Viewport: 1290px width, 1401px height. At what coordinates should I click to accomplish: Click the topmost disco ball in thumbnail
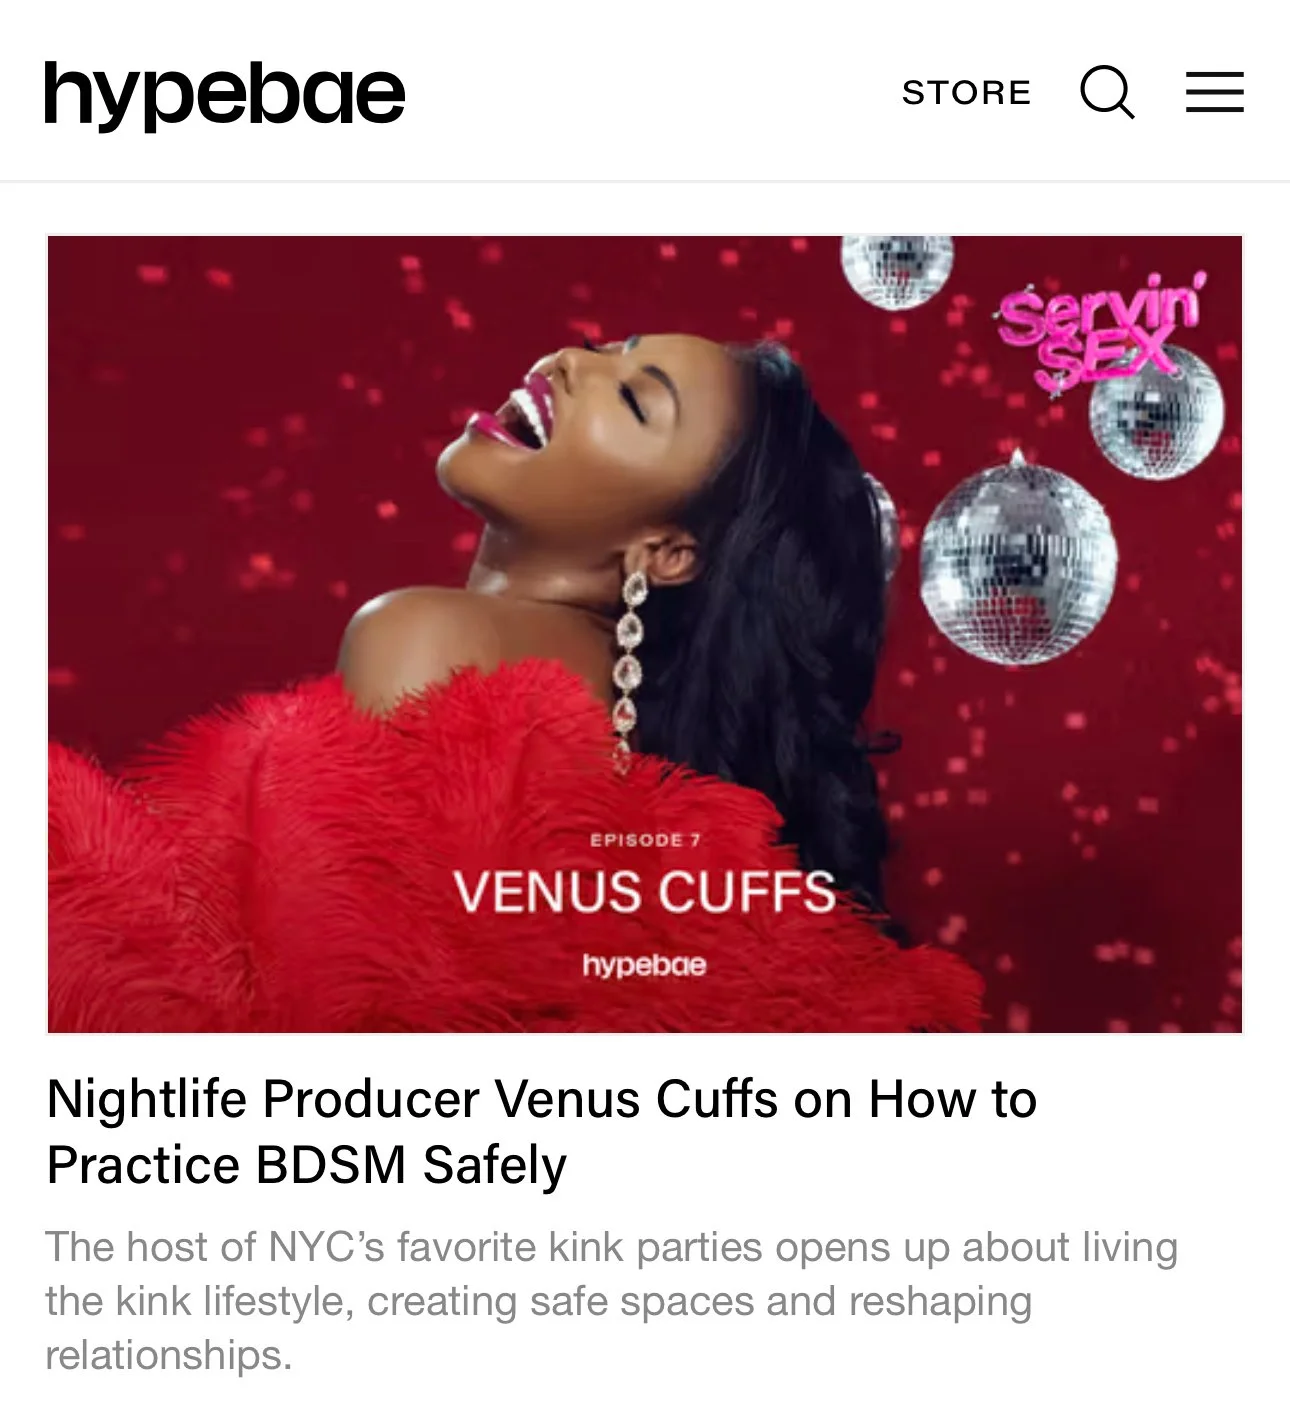point(896,271)
